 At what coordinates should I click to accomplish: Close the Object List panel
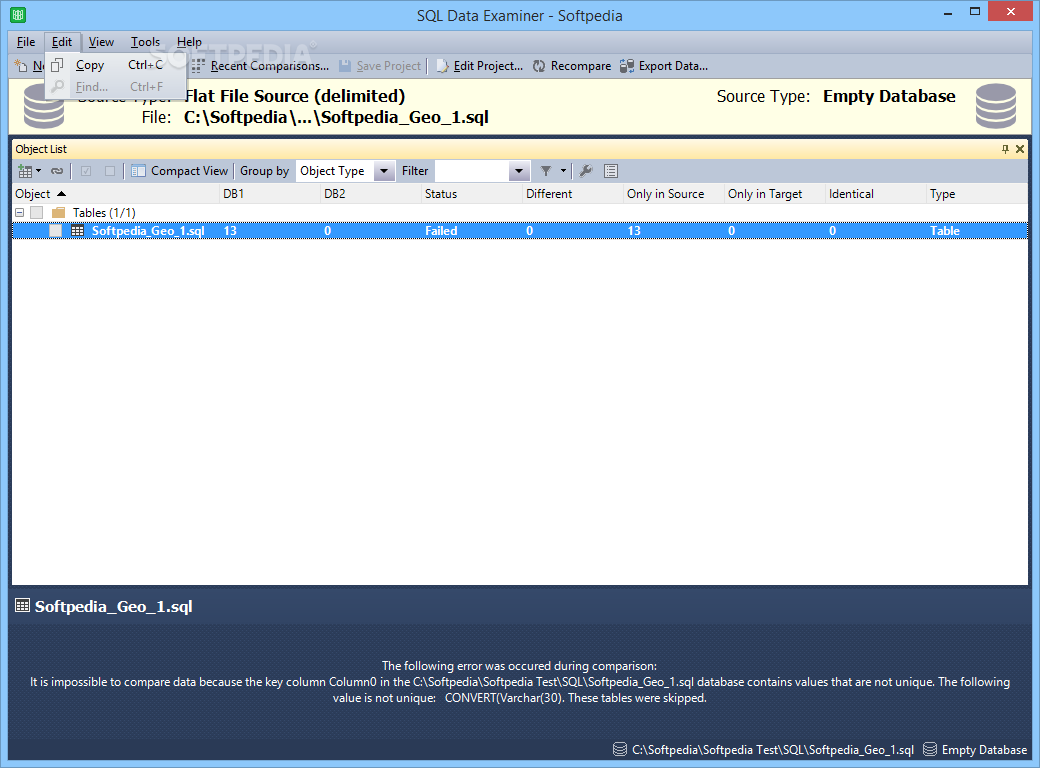click(1020, 149)
